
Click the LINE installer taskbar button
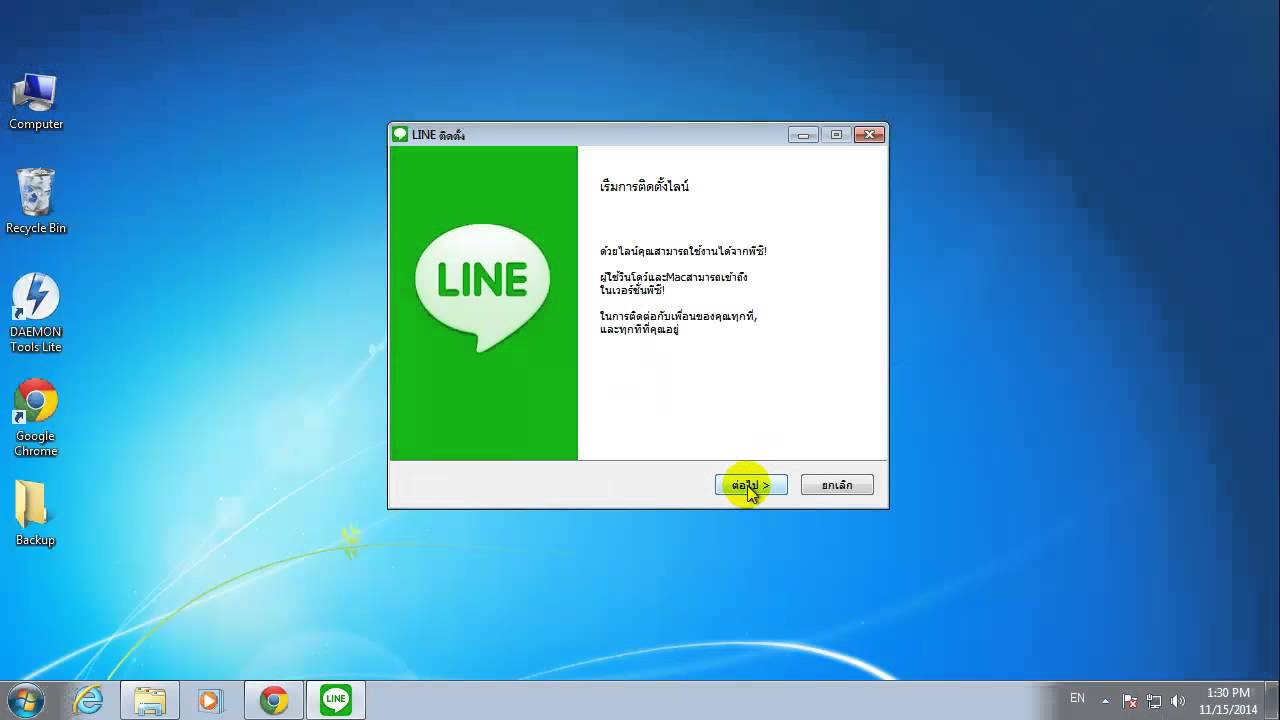click(336, 700)
